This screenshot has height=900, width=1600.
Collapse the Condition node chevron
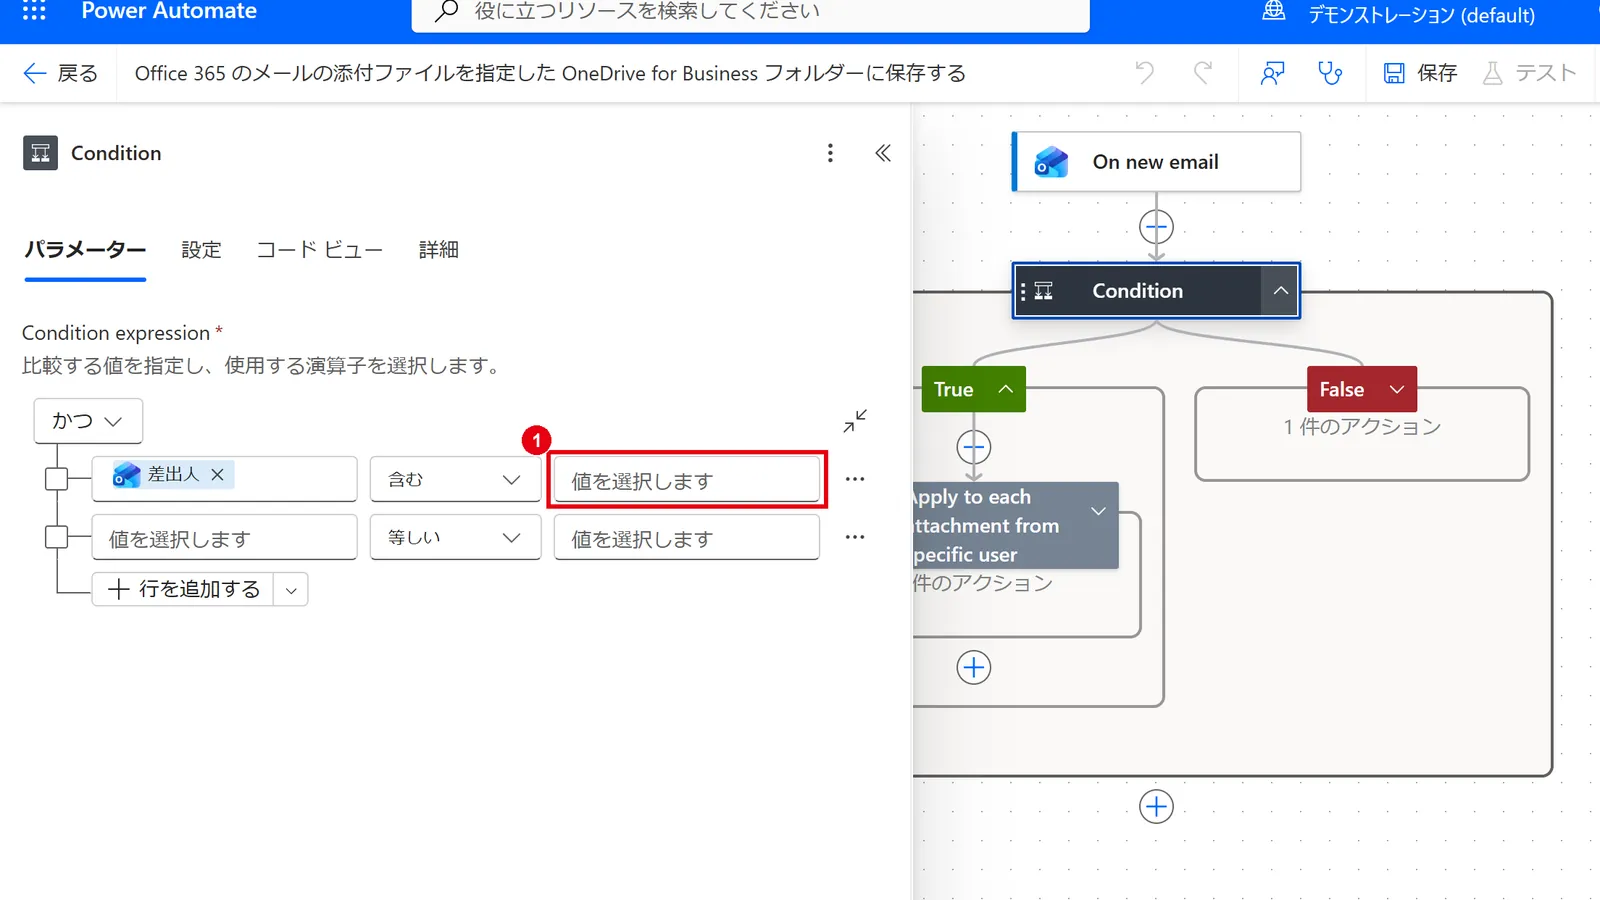click(1280, 291)
